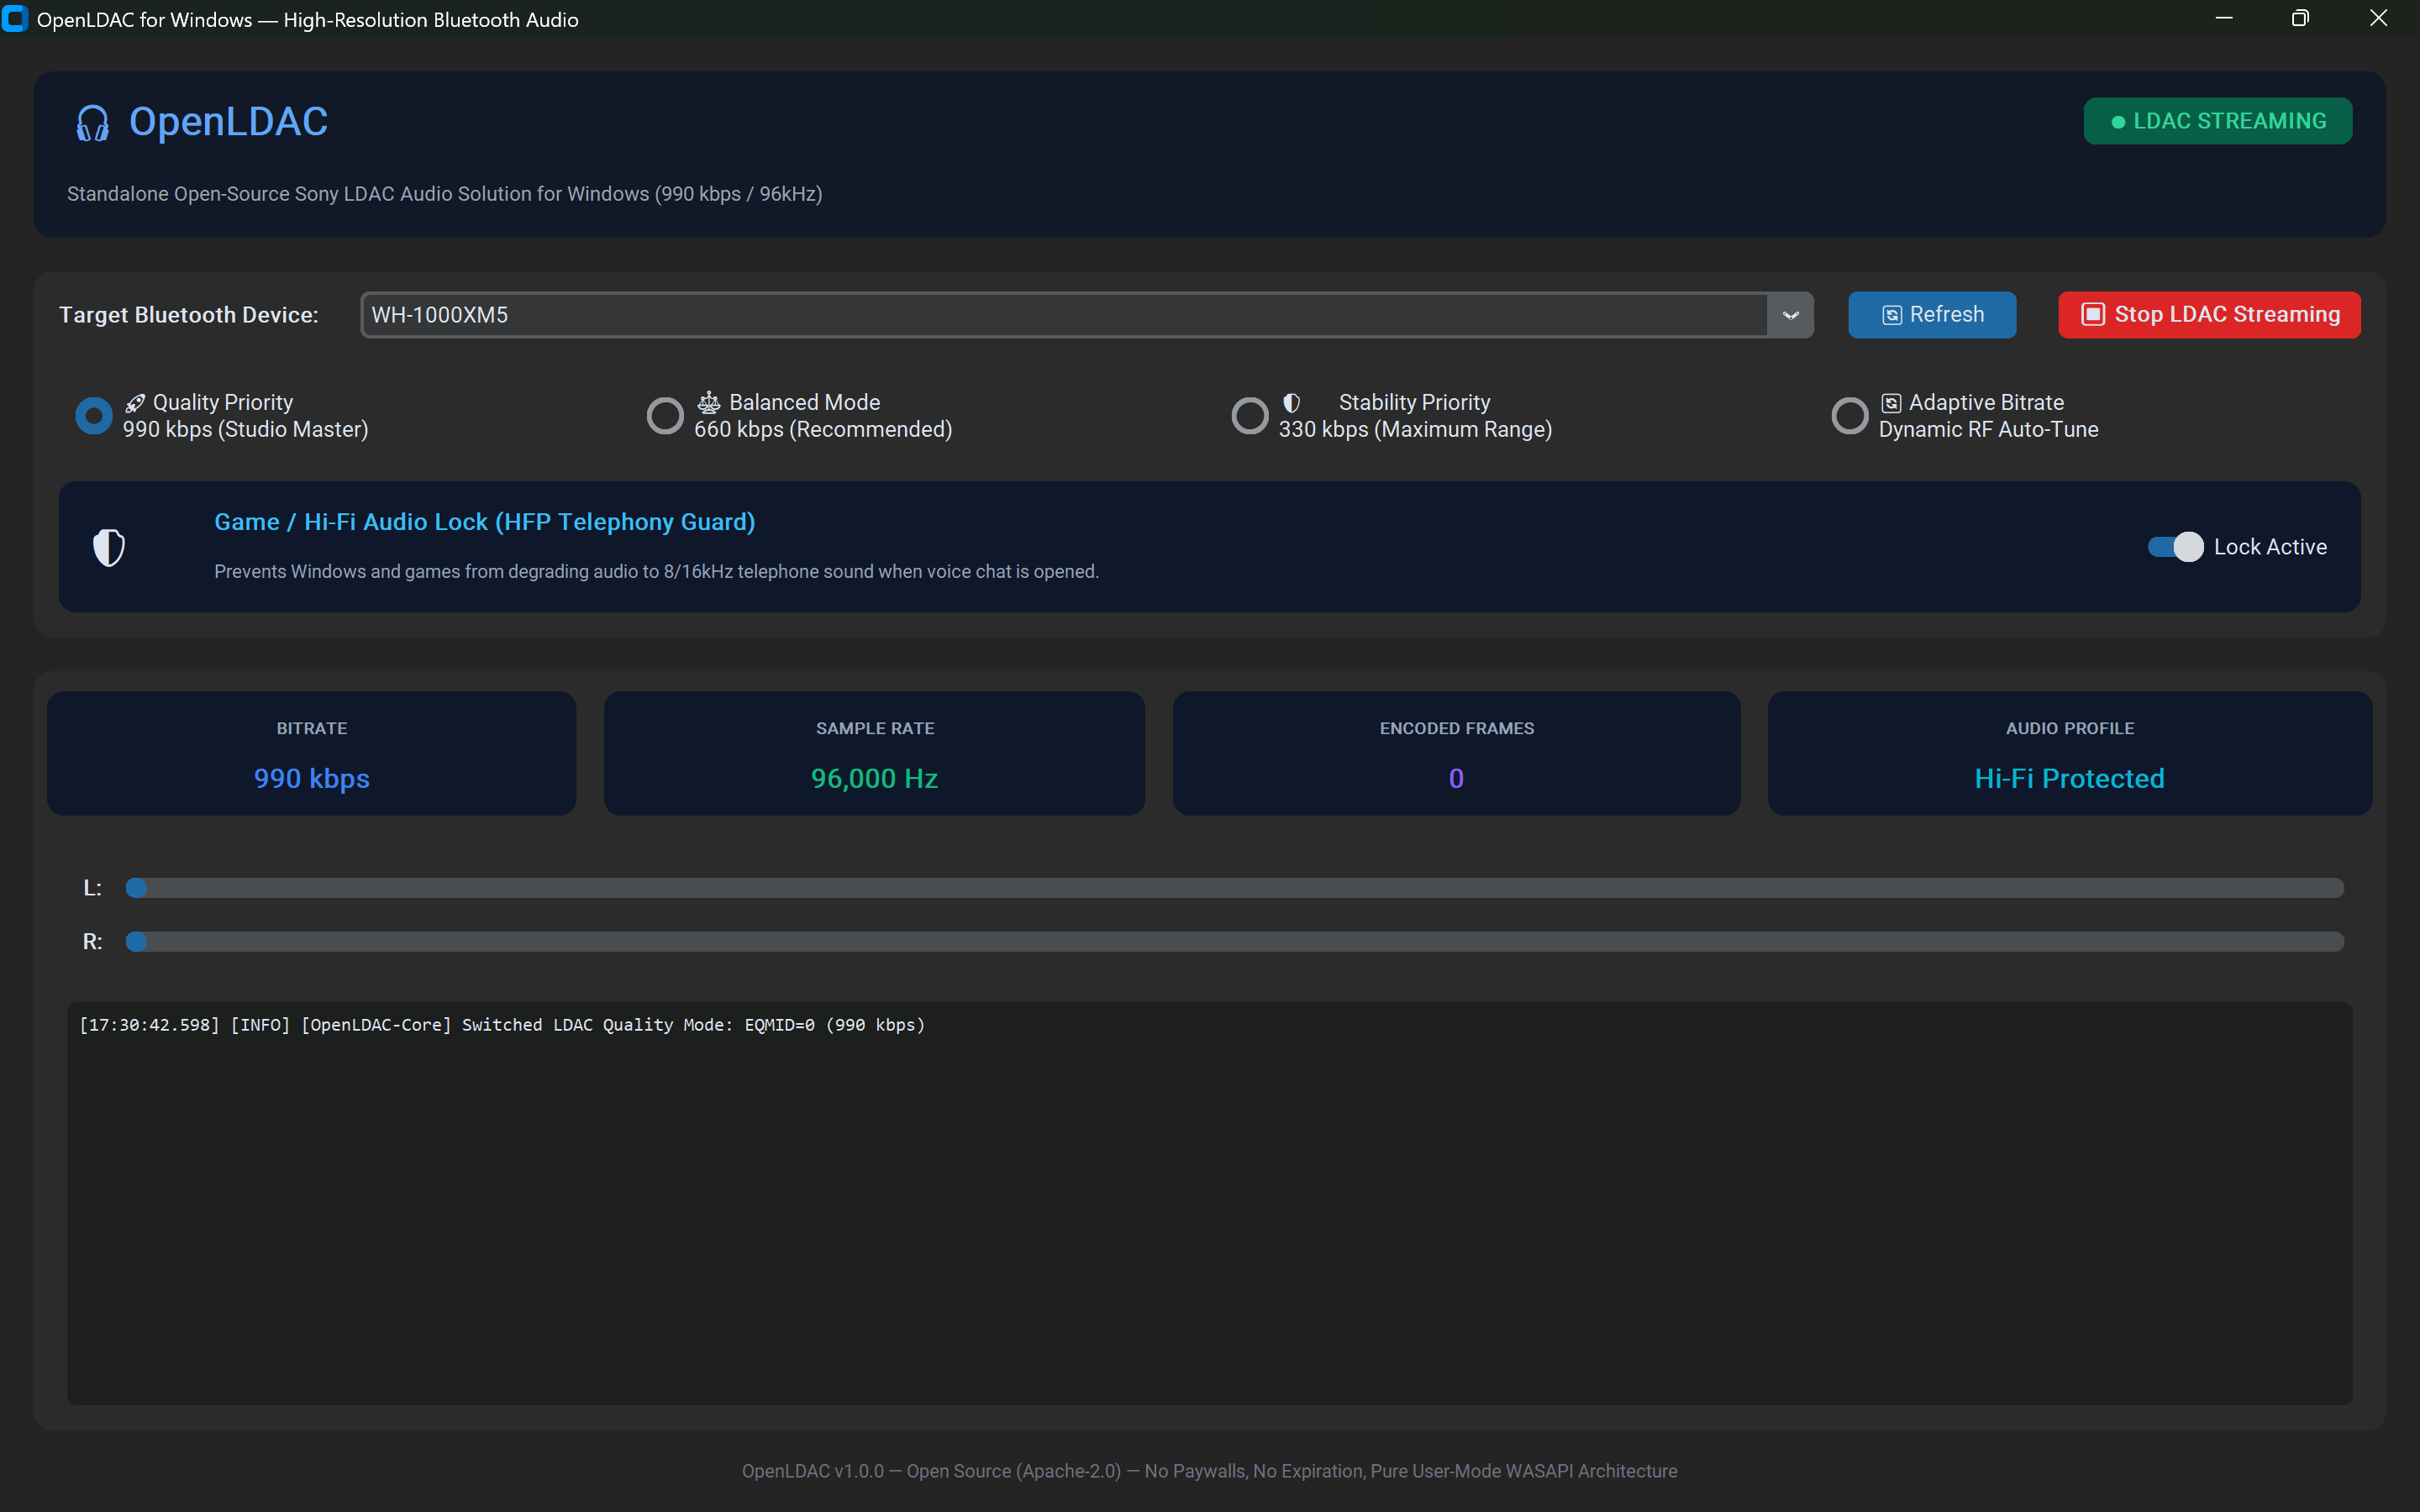Click the half-shield icon beside Stability Priority
The width and height of the screenshot is (2420, 1512).
pyautogui.click(x=1292, y=403)
